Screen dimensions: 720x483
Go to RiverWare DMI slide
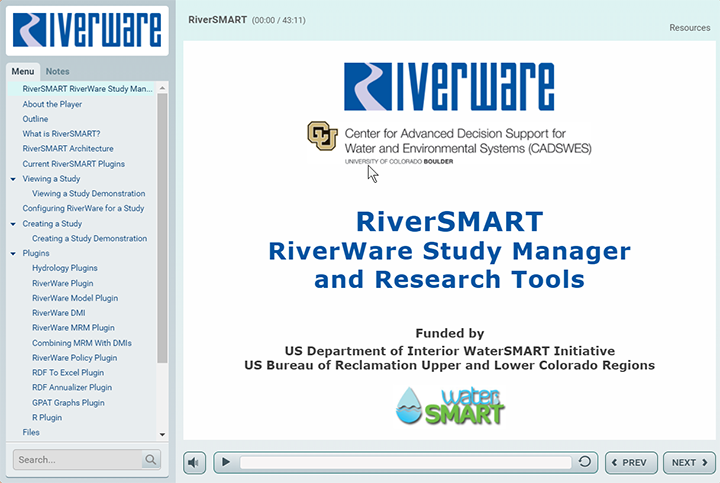coord(59,313)
